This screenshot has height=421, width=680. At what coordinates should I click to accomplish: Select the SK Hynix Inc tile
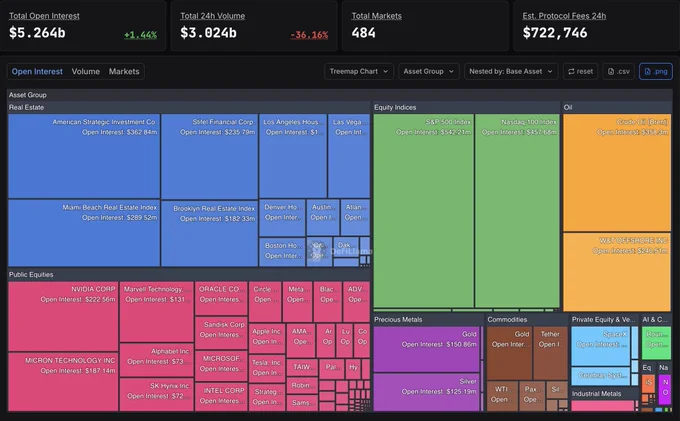click(x=157, y=395)
